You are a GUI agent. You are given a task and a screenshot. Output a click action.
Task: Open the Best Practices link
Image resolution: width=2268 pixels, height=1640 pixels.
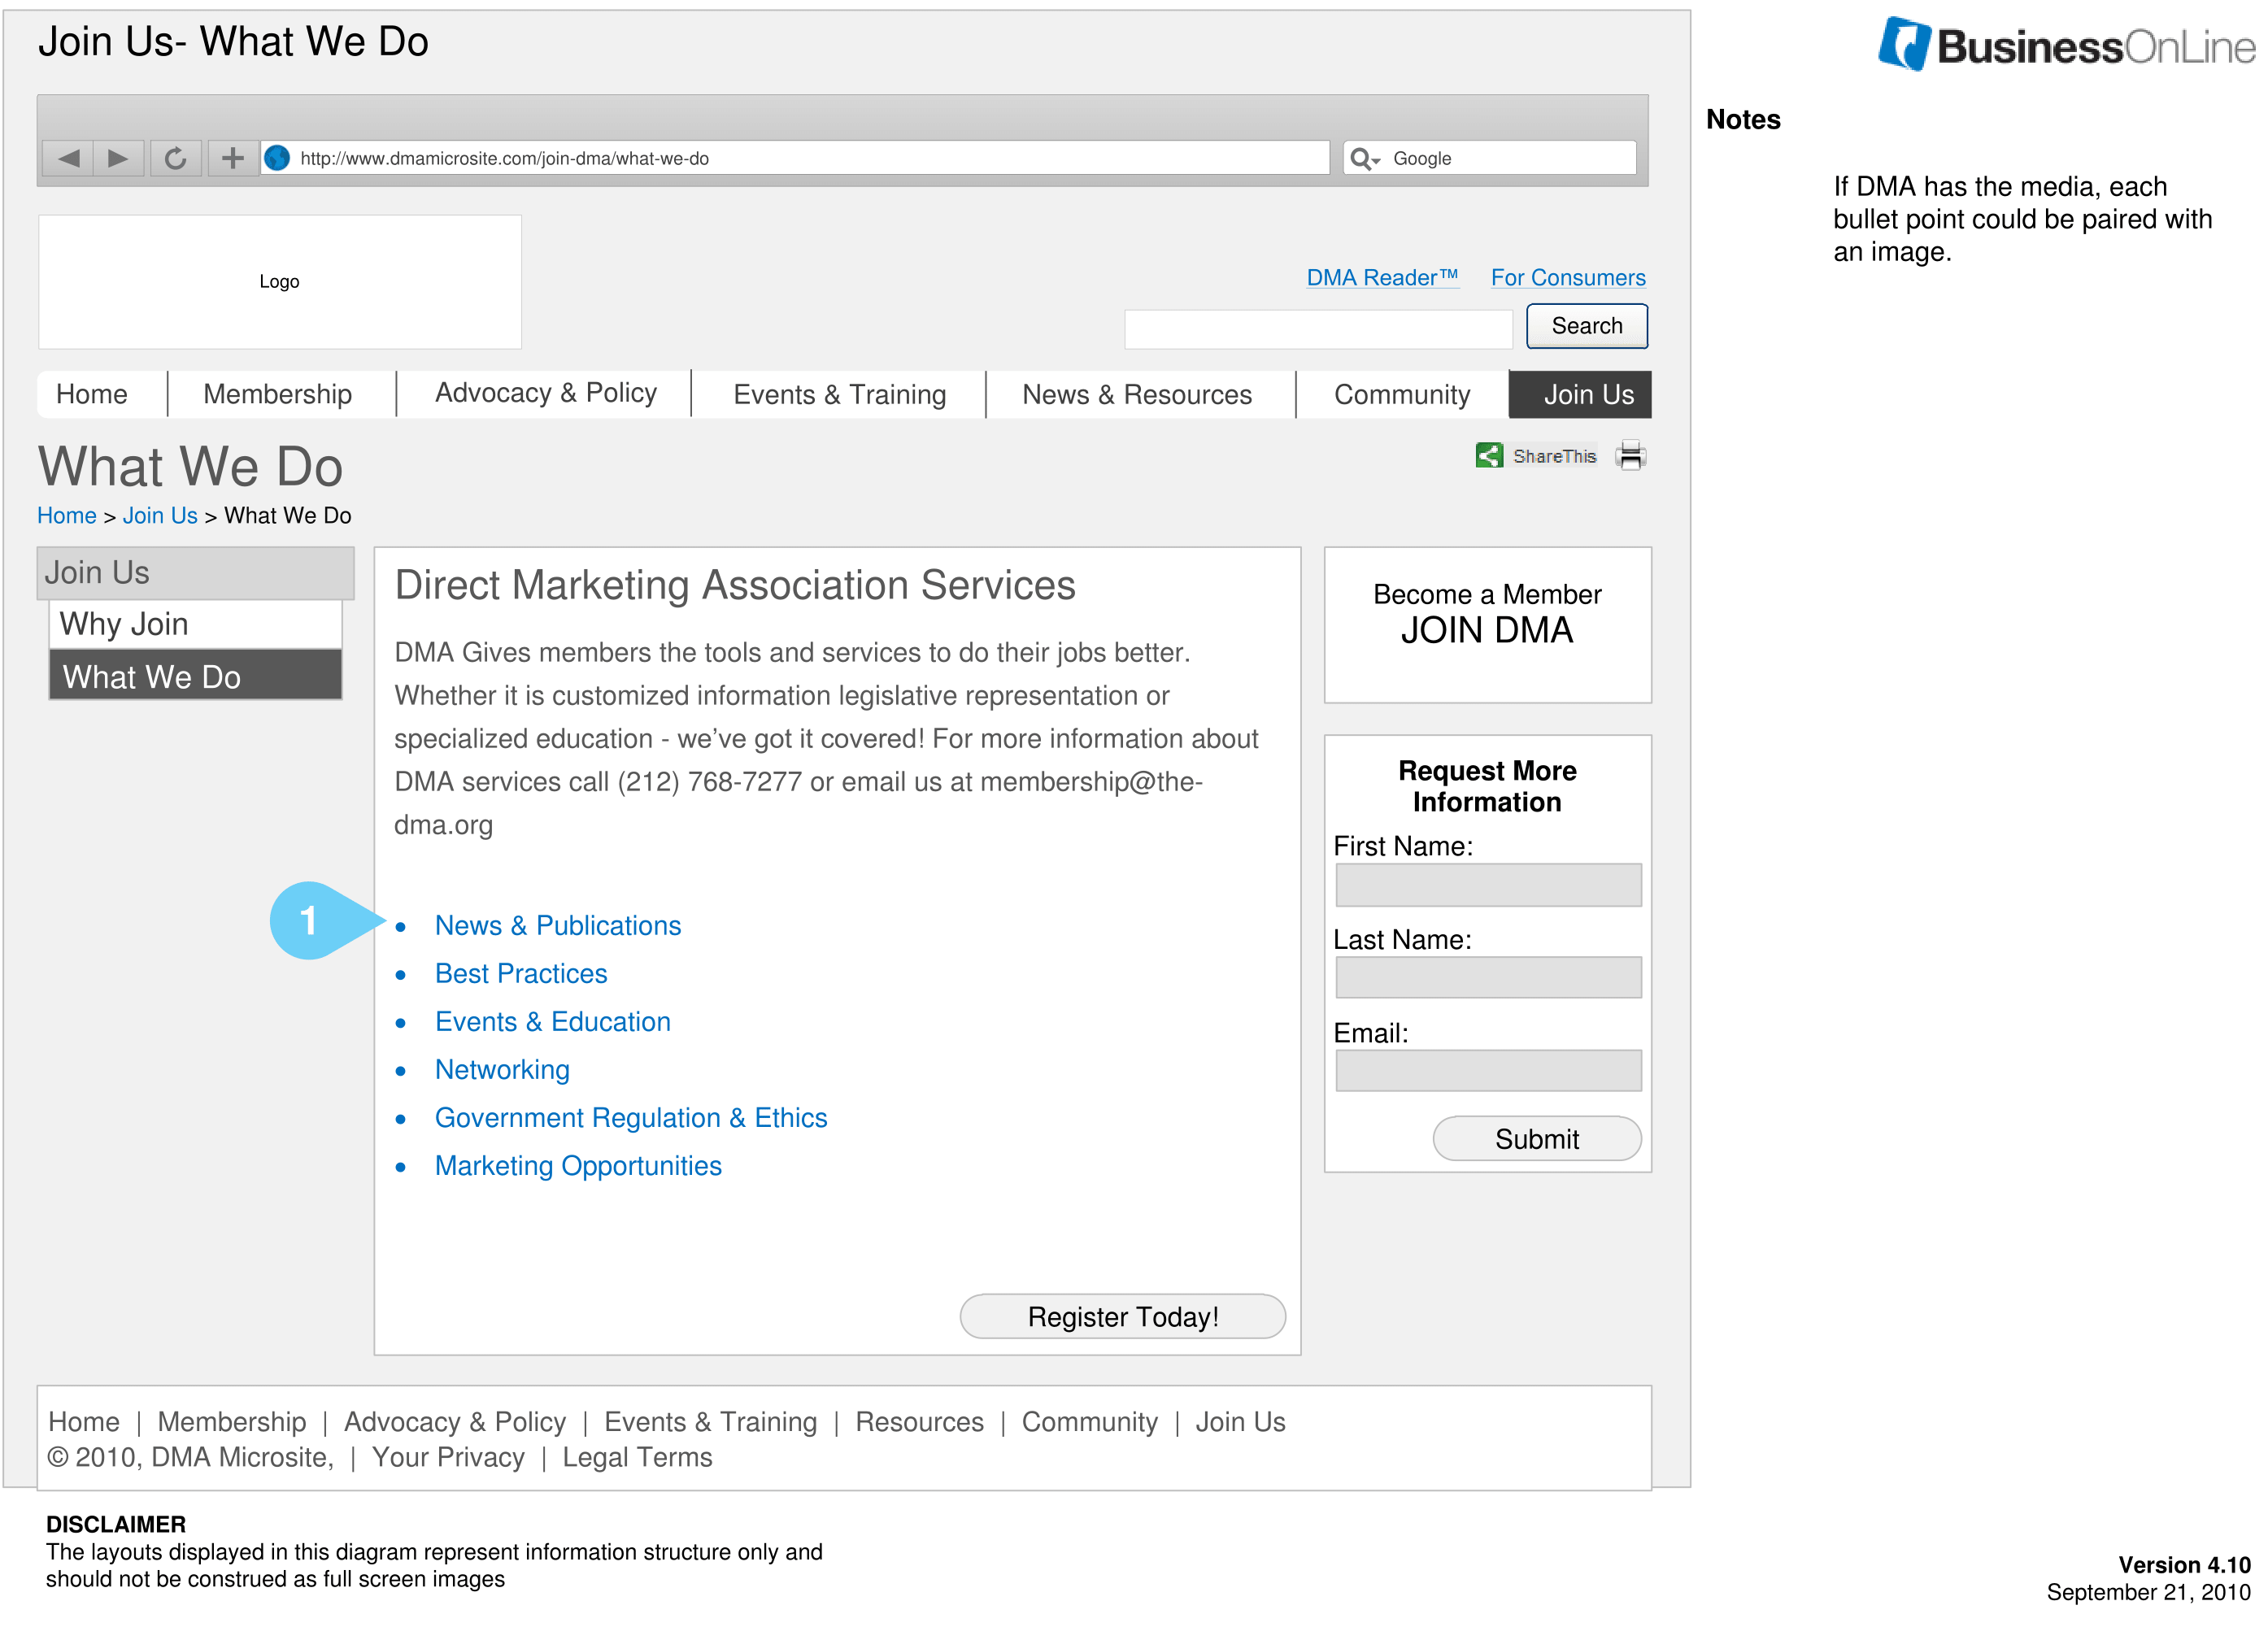(x=521, y=973)
